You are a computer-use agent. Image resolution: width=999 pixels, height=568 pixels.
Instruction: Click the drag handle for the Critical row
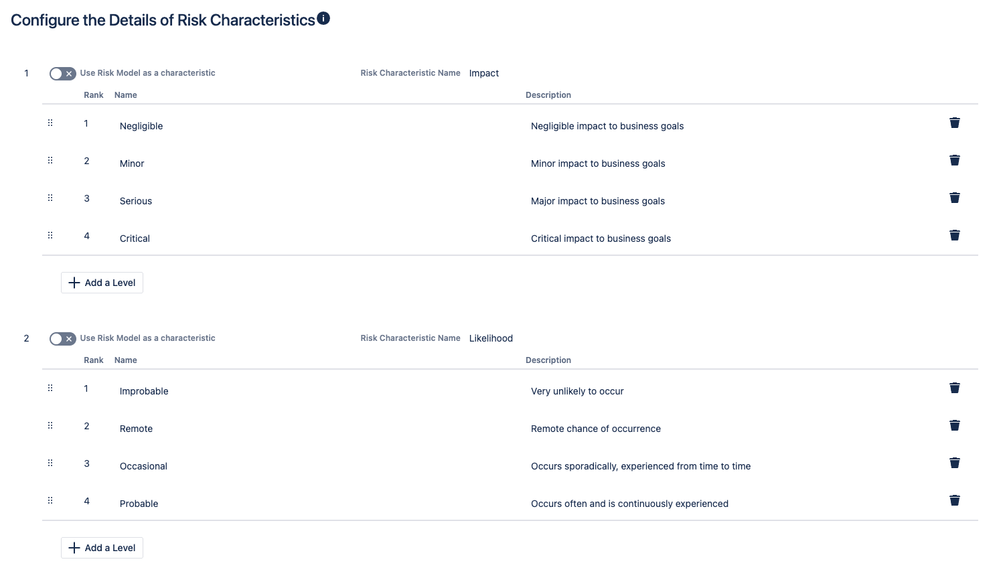pyautogui.click(x=50, y=235)
